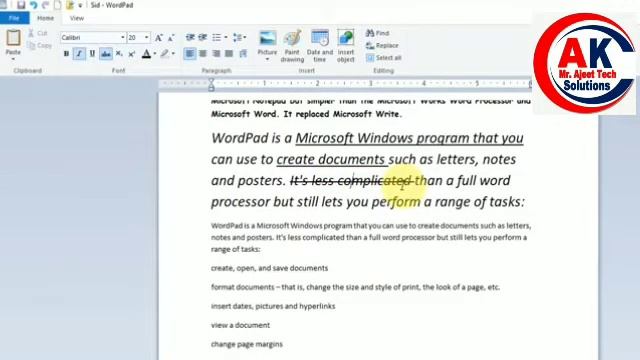Select Center text alignment
This screenshot has height=360, width=640.
[203, 53]
